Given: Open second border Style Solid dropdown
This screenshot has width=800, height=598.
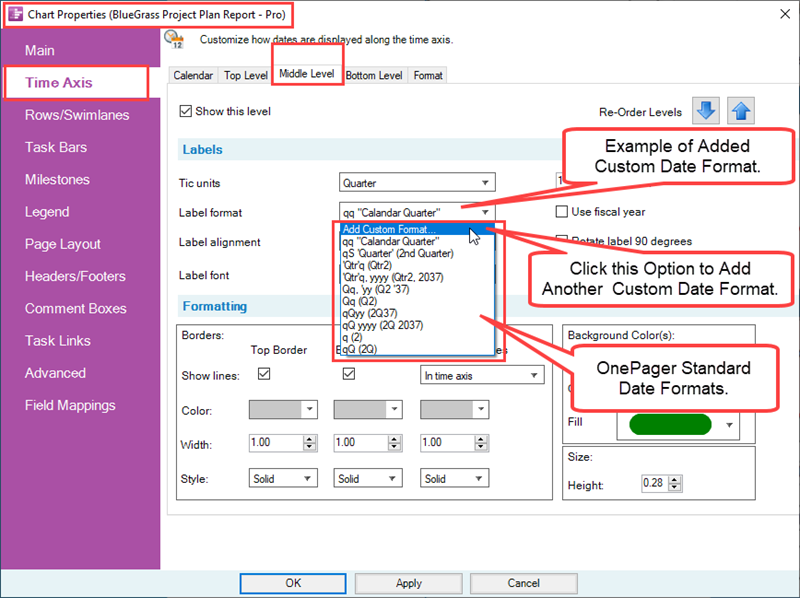Looking at the screenshot, I should 368,478.
